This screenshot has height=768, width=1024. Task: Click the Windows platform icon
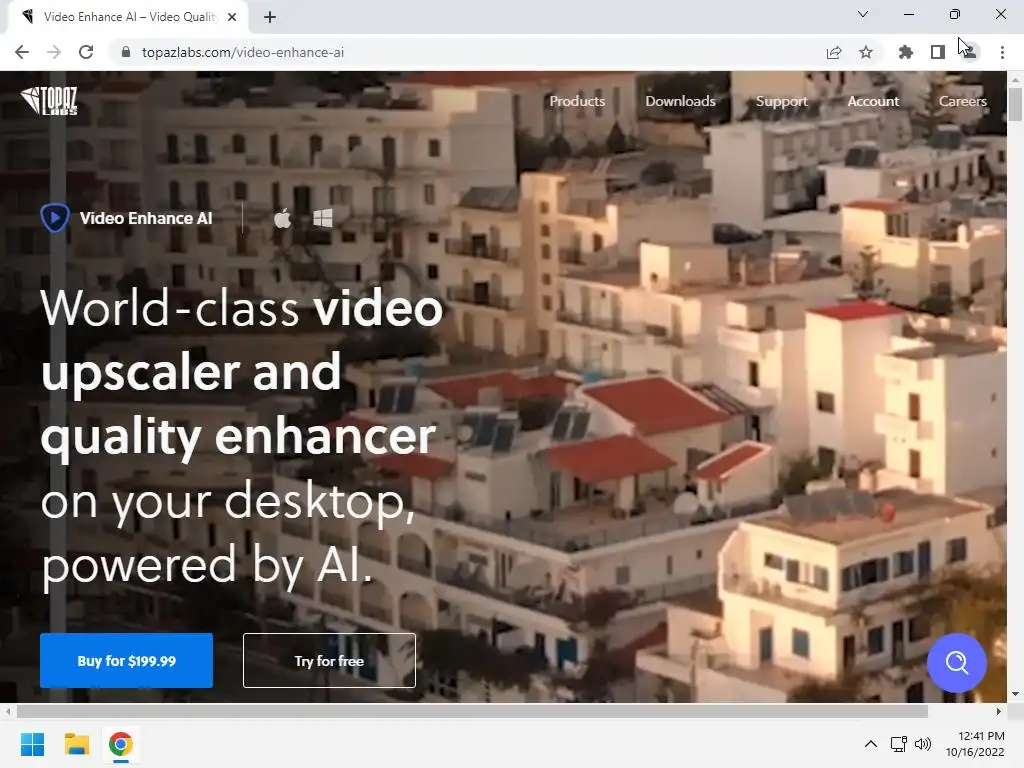click(x=323, y=218)
